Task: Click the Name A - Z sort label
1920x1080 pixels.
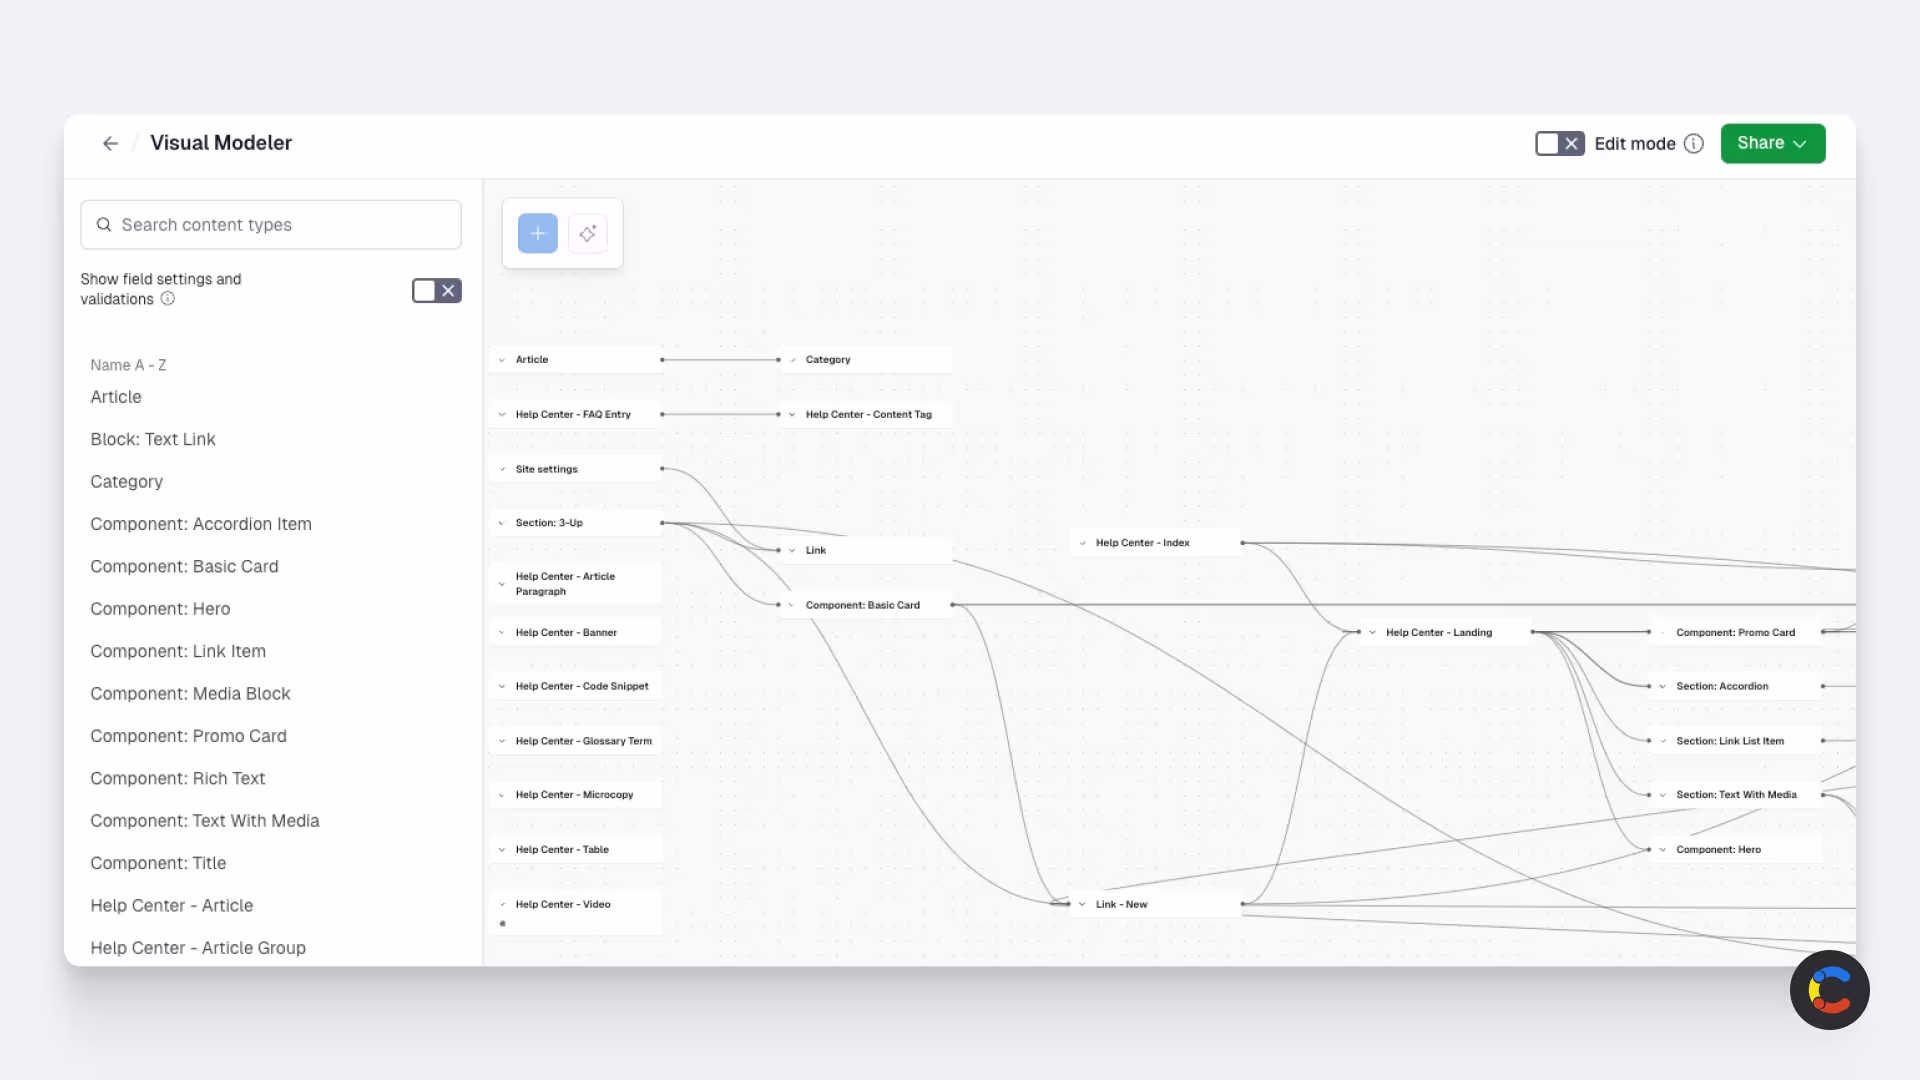Action: [x=128, y=365]
